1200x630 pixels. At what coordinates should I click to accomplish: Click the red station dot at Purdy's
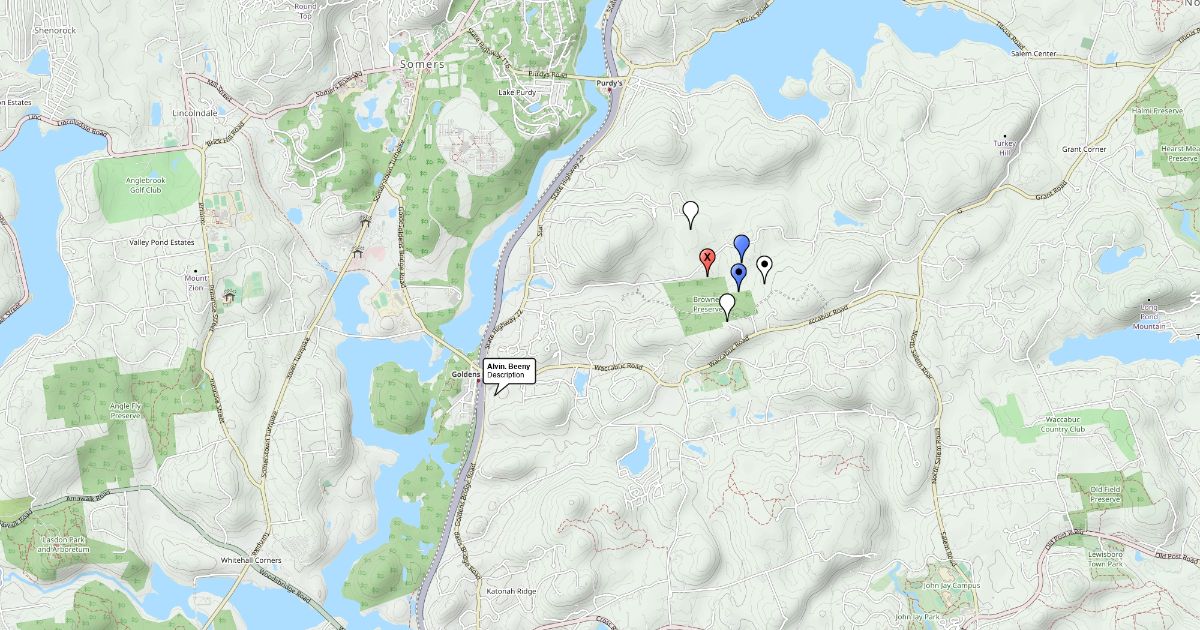[610, 91]
